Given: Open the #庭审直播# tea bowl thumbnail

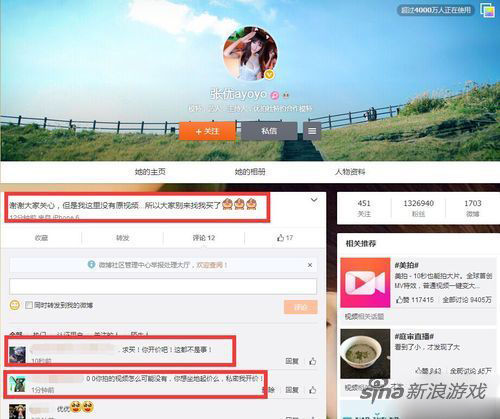Looking at the screenshot, I should coord(365,354).
